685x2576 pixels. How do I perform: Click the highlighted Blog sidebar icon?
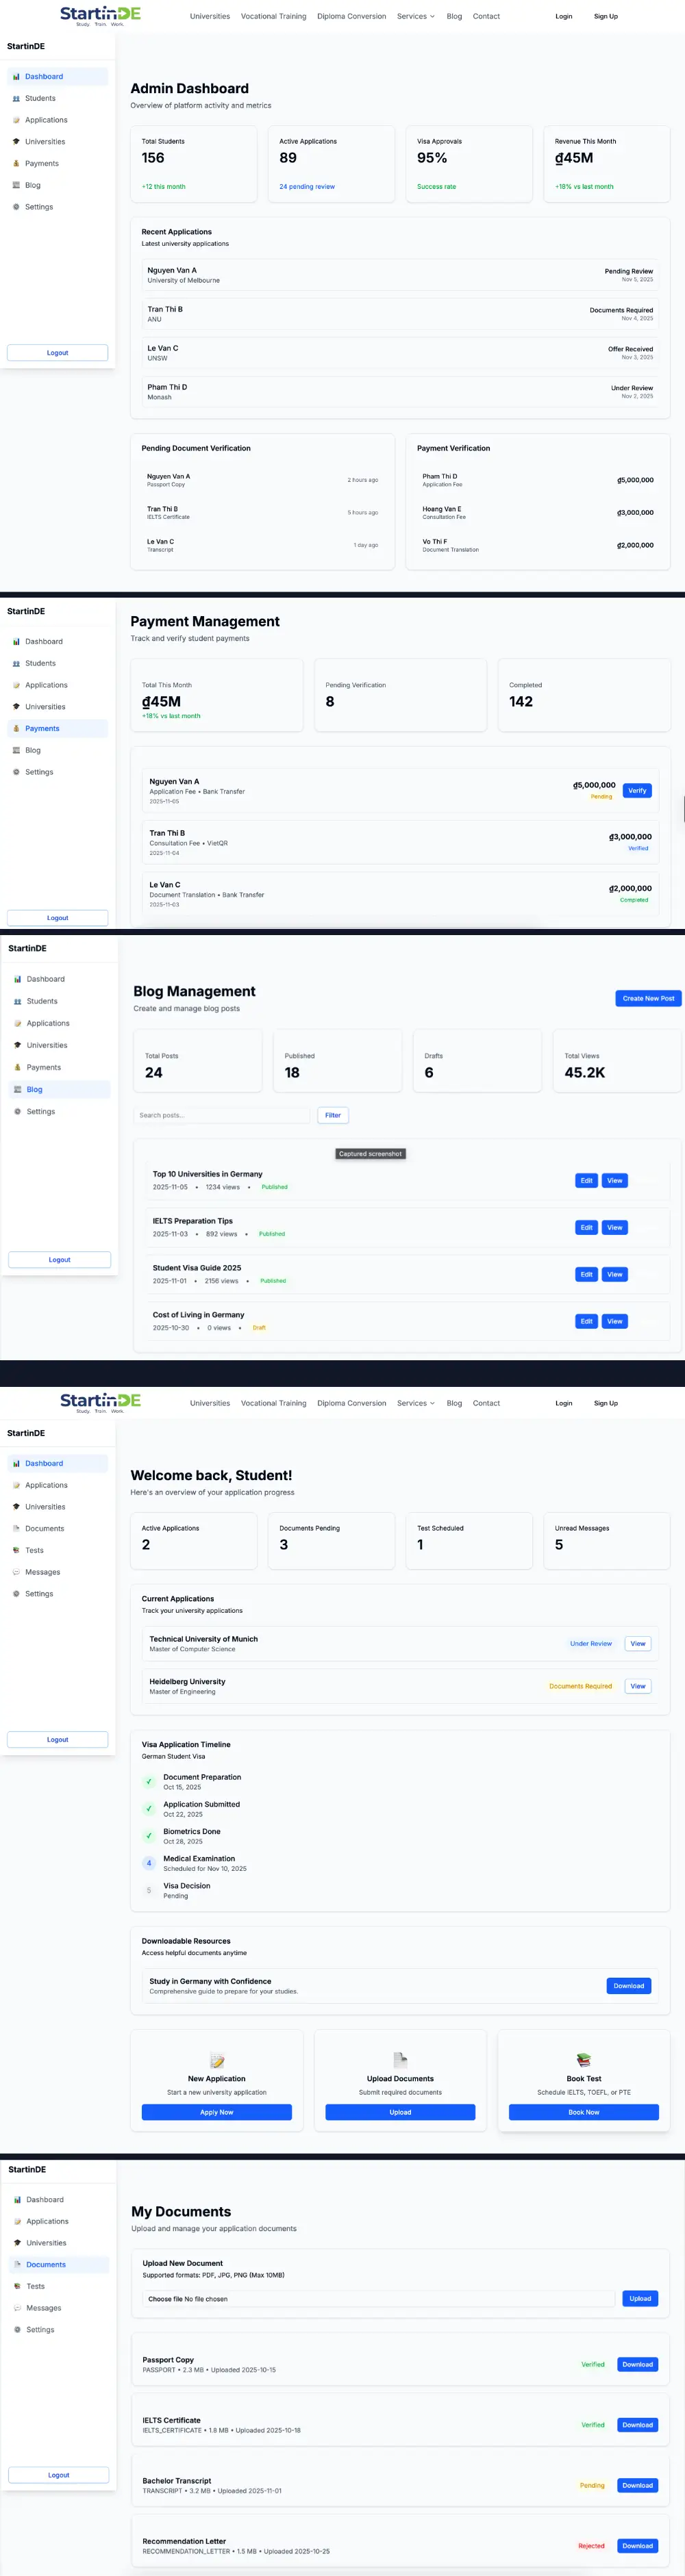point(17,1090)
